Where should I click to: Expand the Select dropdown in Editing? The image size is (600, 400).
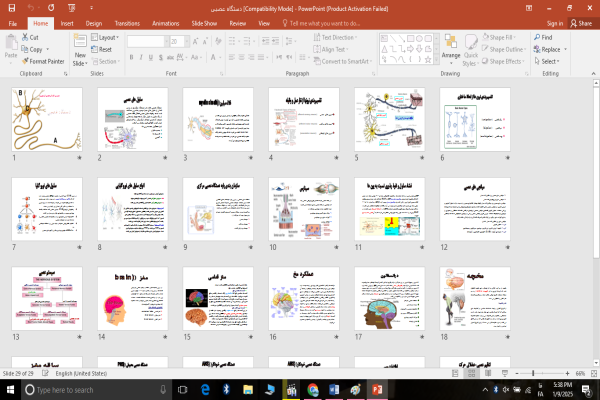click(x=551, y=61)
